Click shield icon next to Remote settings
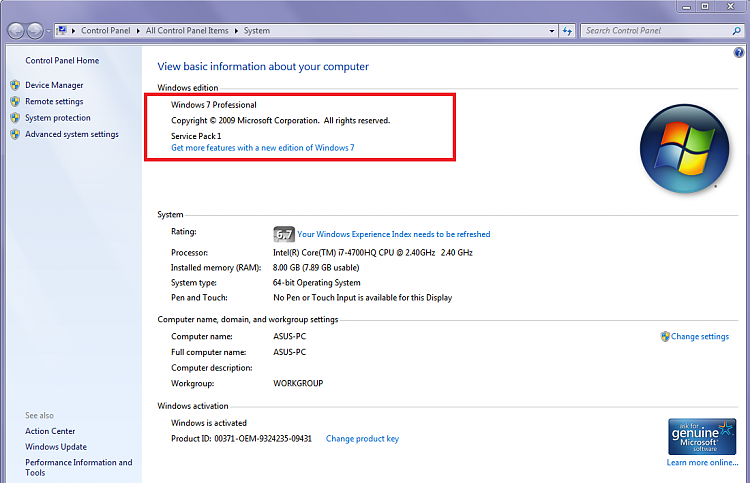The image size is (750, 483). [x=15, y=101]
